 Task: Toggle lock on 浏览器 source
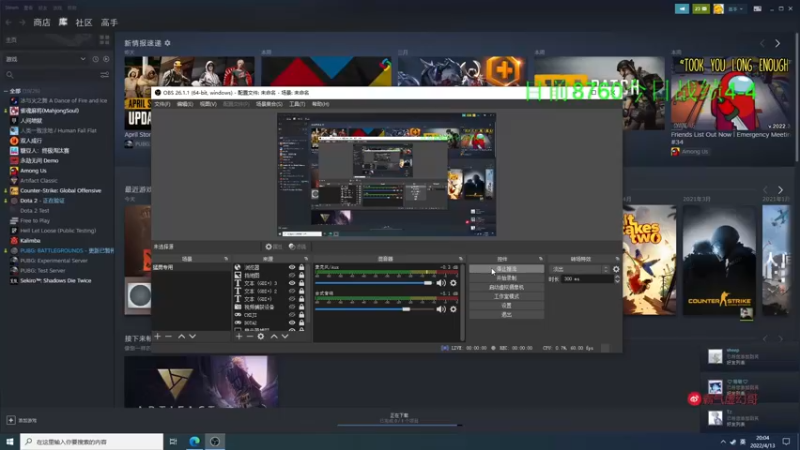coord(302,267)
